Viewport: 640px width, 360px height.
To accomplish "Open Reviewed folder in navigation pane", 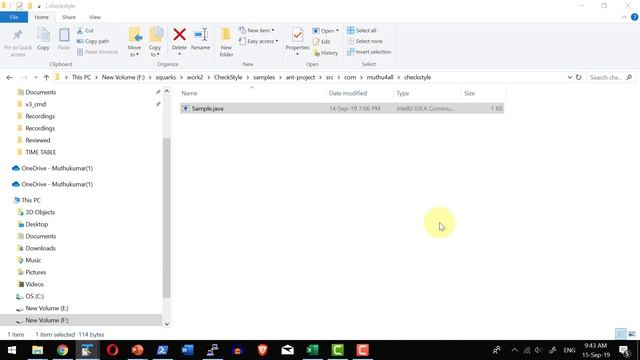I will point(38,140).
